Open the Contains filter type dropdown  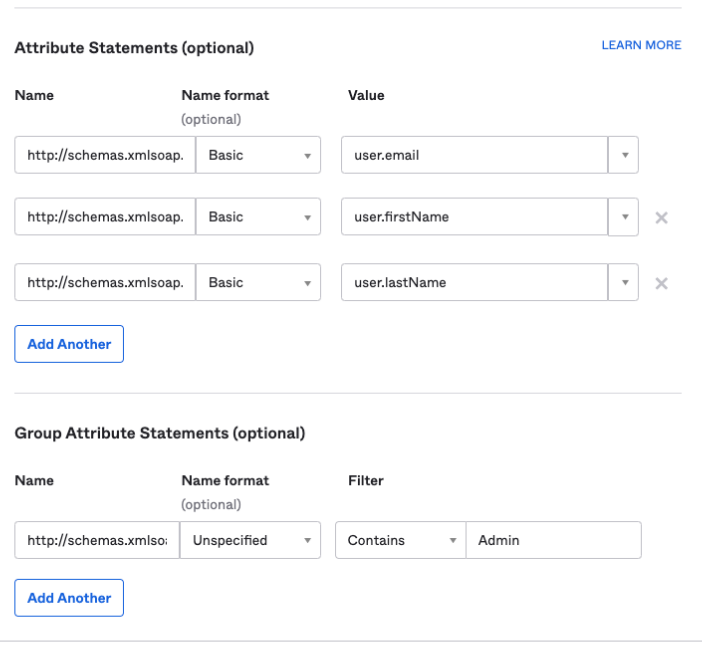click(400, 540)
